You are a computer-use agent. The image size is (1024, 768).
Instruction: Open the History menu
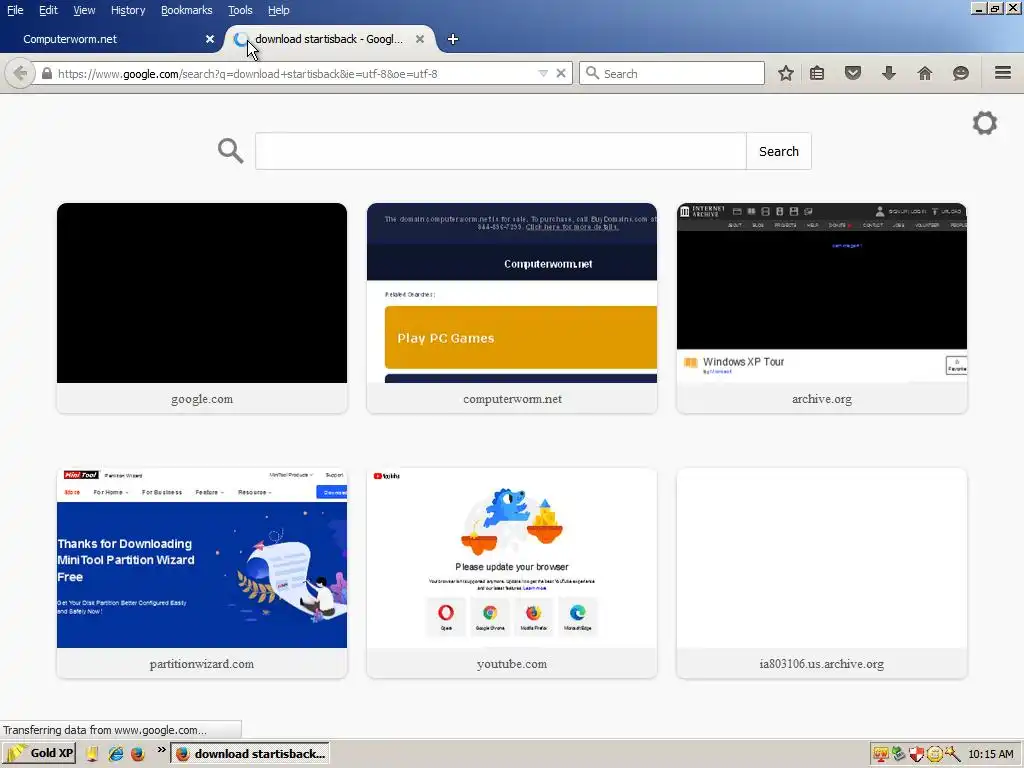point(127,10)
